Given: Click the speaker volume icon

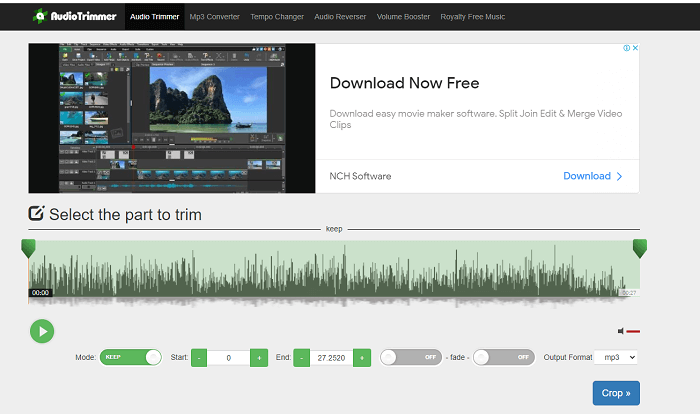Looking at the screenshot, I should coord(621,331).
